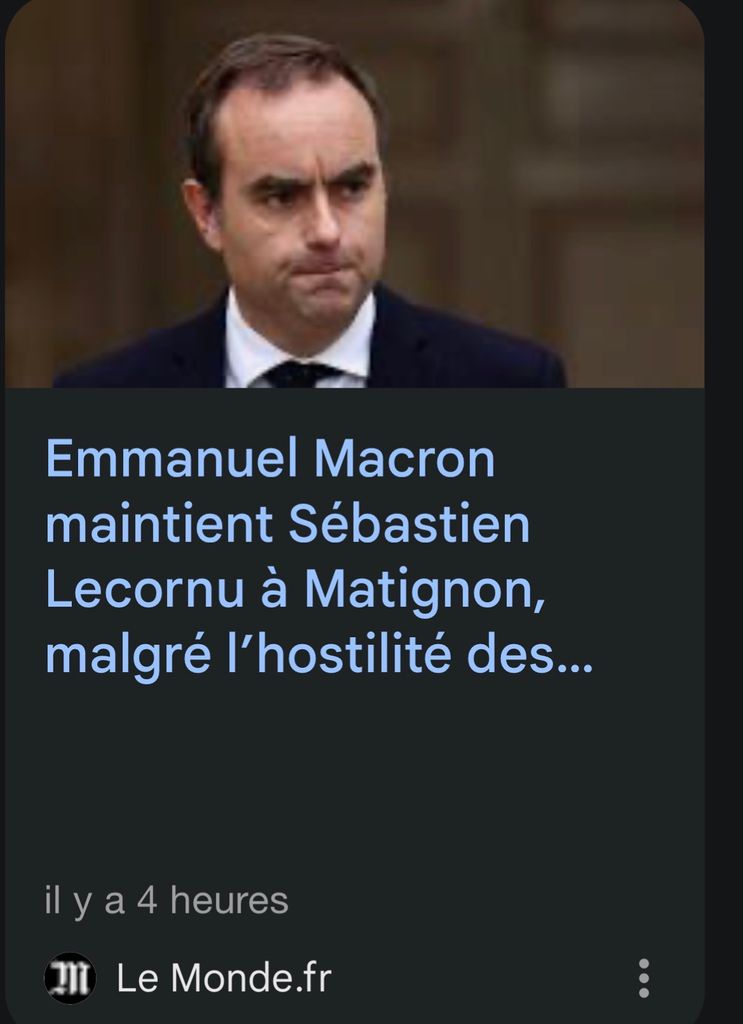Viewport: 743px width, 1024px height.
Task: Click the man's dark tie in the photo
Action: pyautogui.click(x=302, y=375)
